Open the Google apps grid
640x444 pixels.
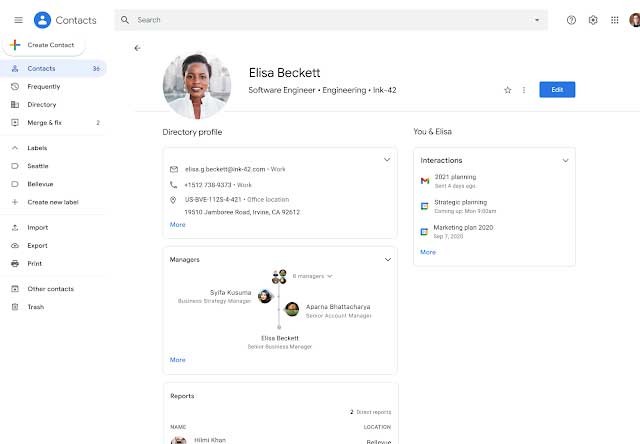pyautogui.click(x=614, y=20)
